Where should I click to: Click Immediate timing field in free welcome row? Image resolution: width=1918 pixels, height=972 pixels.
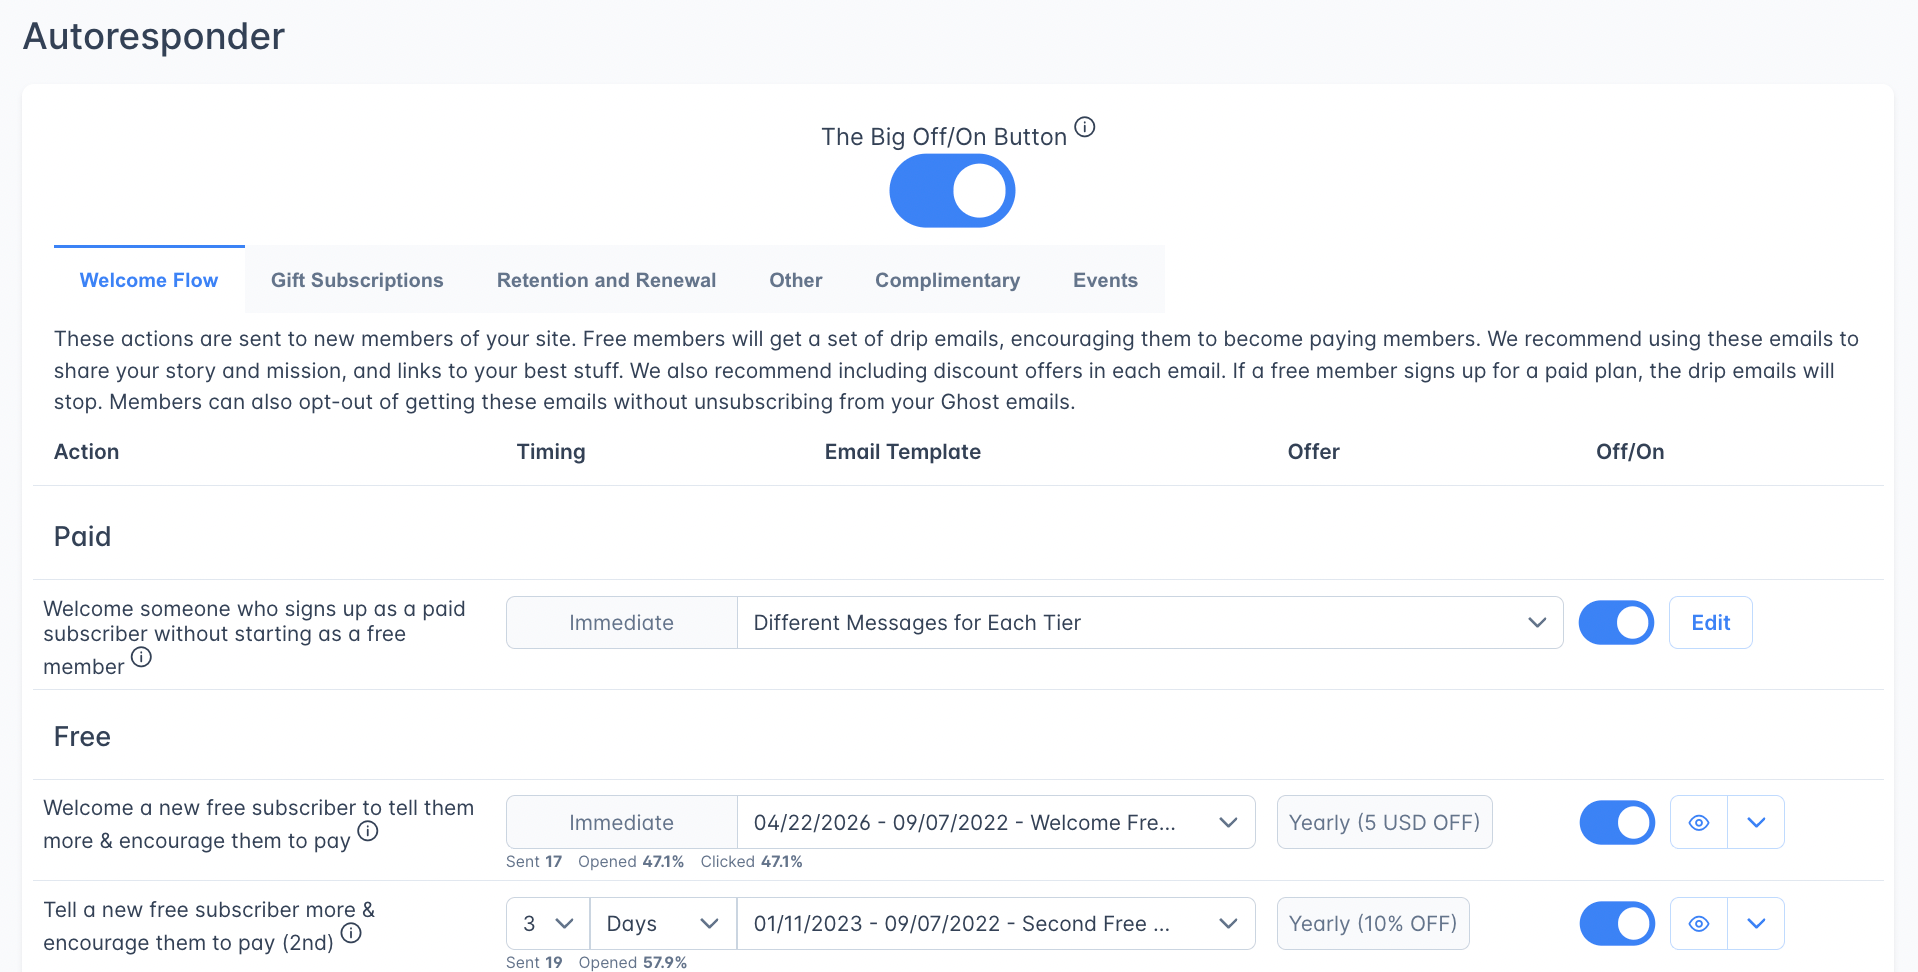click(x=621, y=822)
